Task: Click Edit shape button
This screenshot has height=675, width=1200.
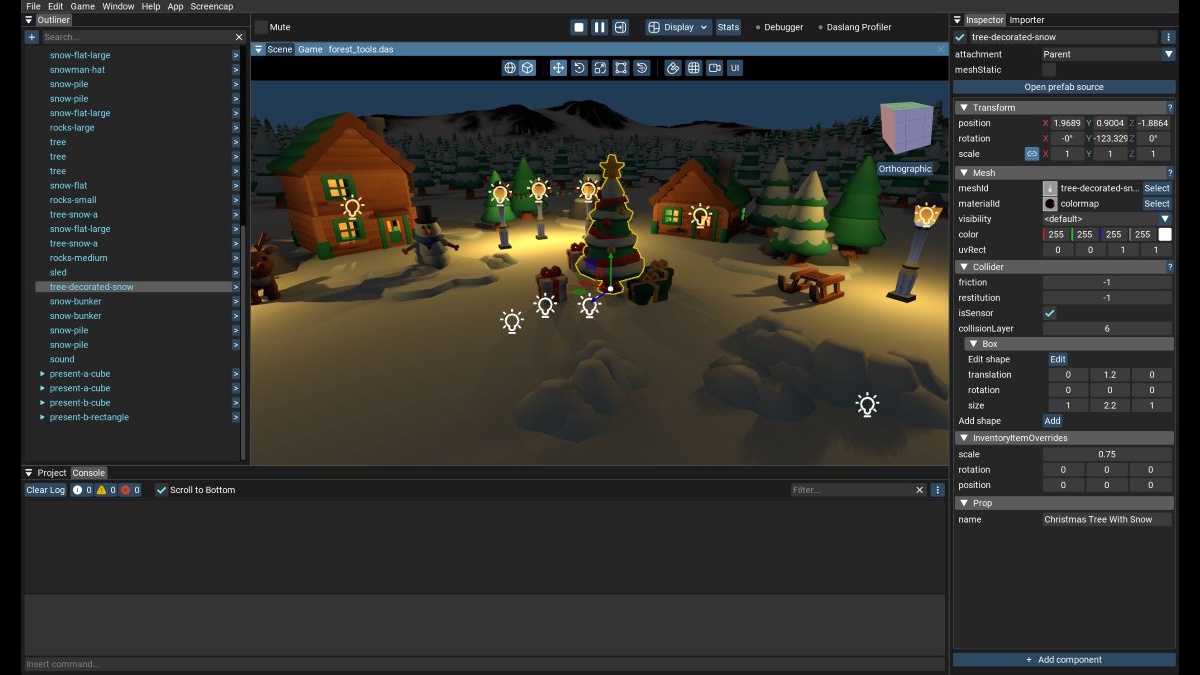Action: pos(1057,359)
